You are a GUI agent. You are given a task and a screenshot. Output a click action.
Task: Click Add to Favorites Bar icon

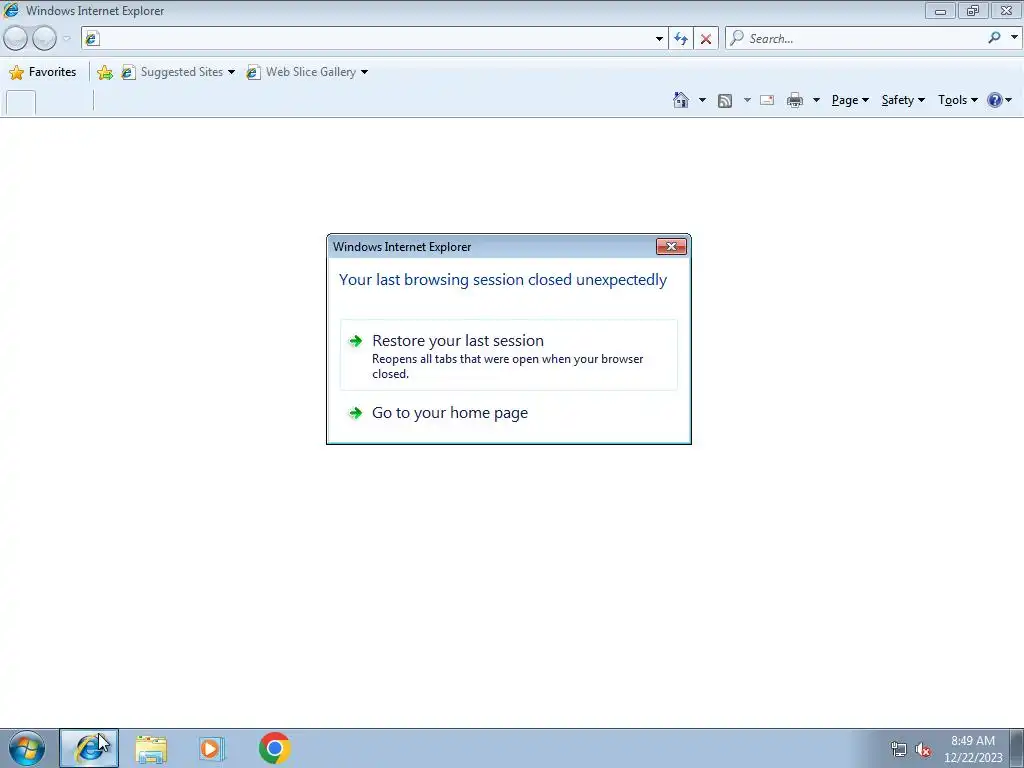(x=104, y=72)
